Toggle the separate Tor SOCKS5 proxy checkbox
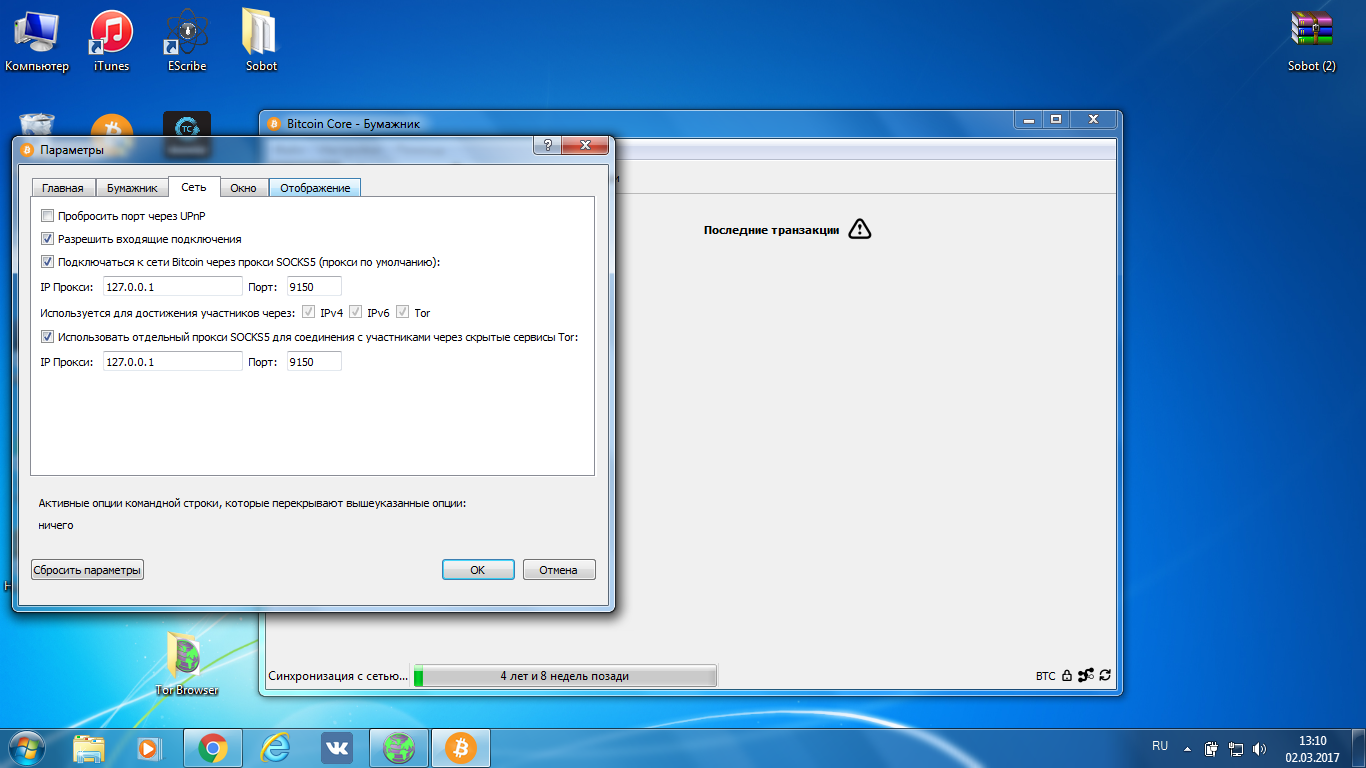The height and width of the screenshot is (768, 1366). click(47, 337)
